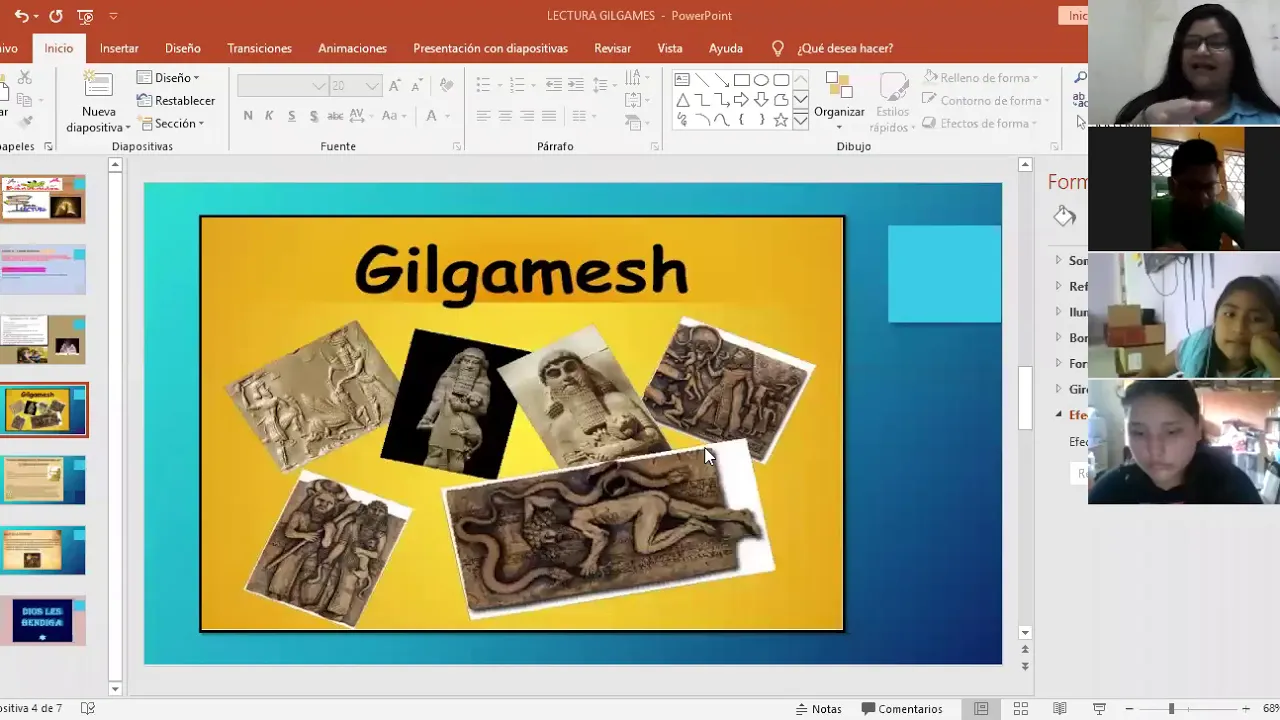Start presentation from beginning icon in quick access toolbar

(86, 16)
